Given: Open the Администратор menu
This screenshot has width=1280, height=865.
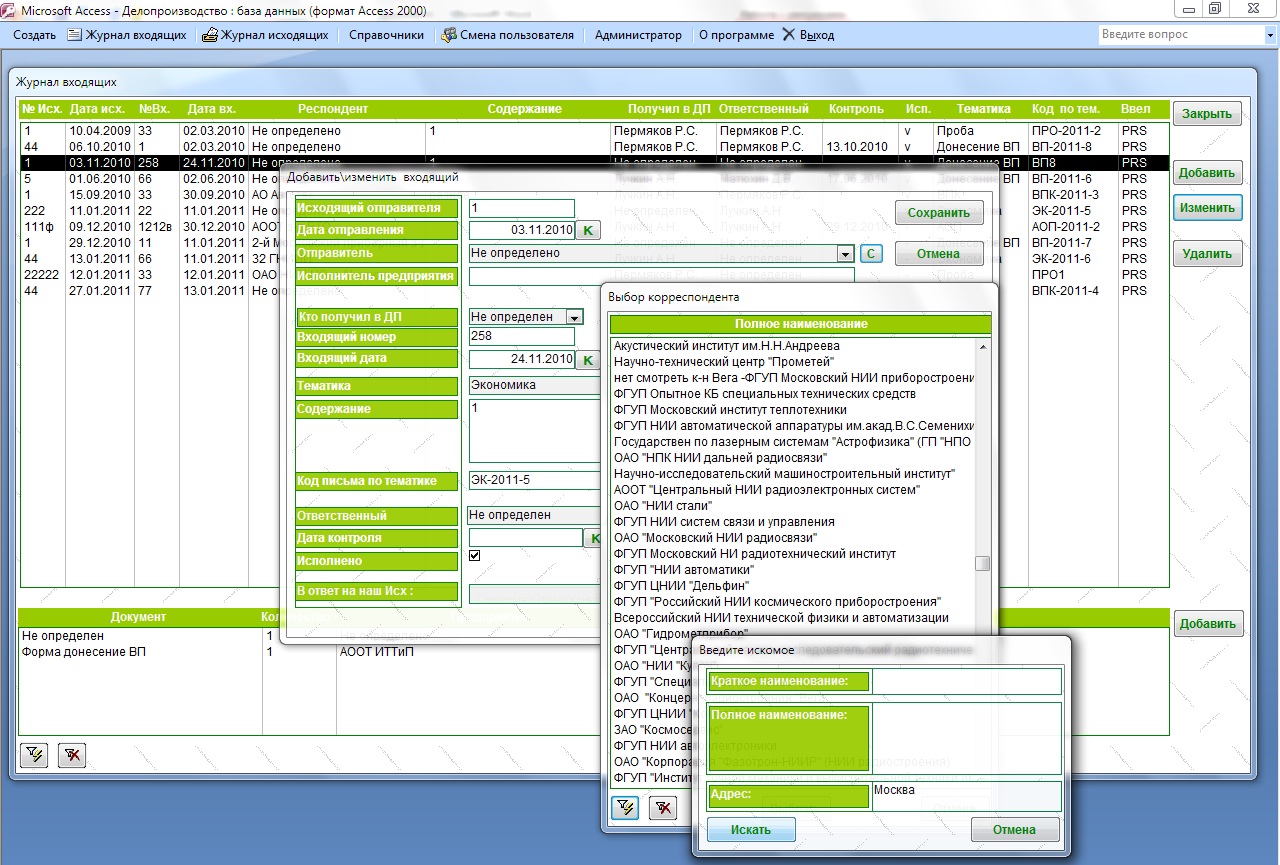Looking at the screenshot, I should tap(638, 35).
